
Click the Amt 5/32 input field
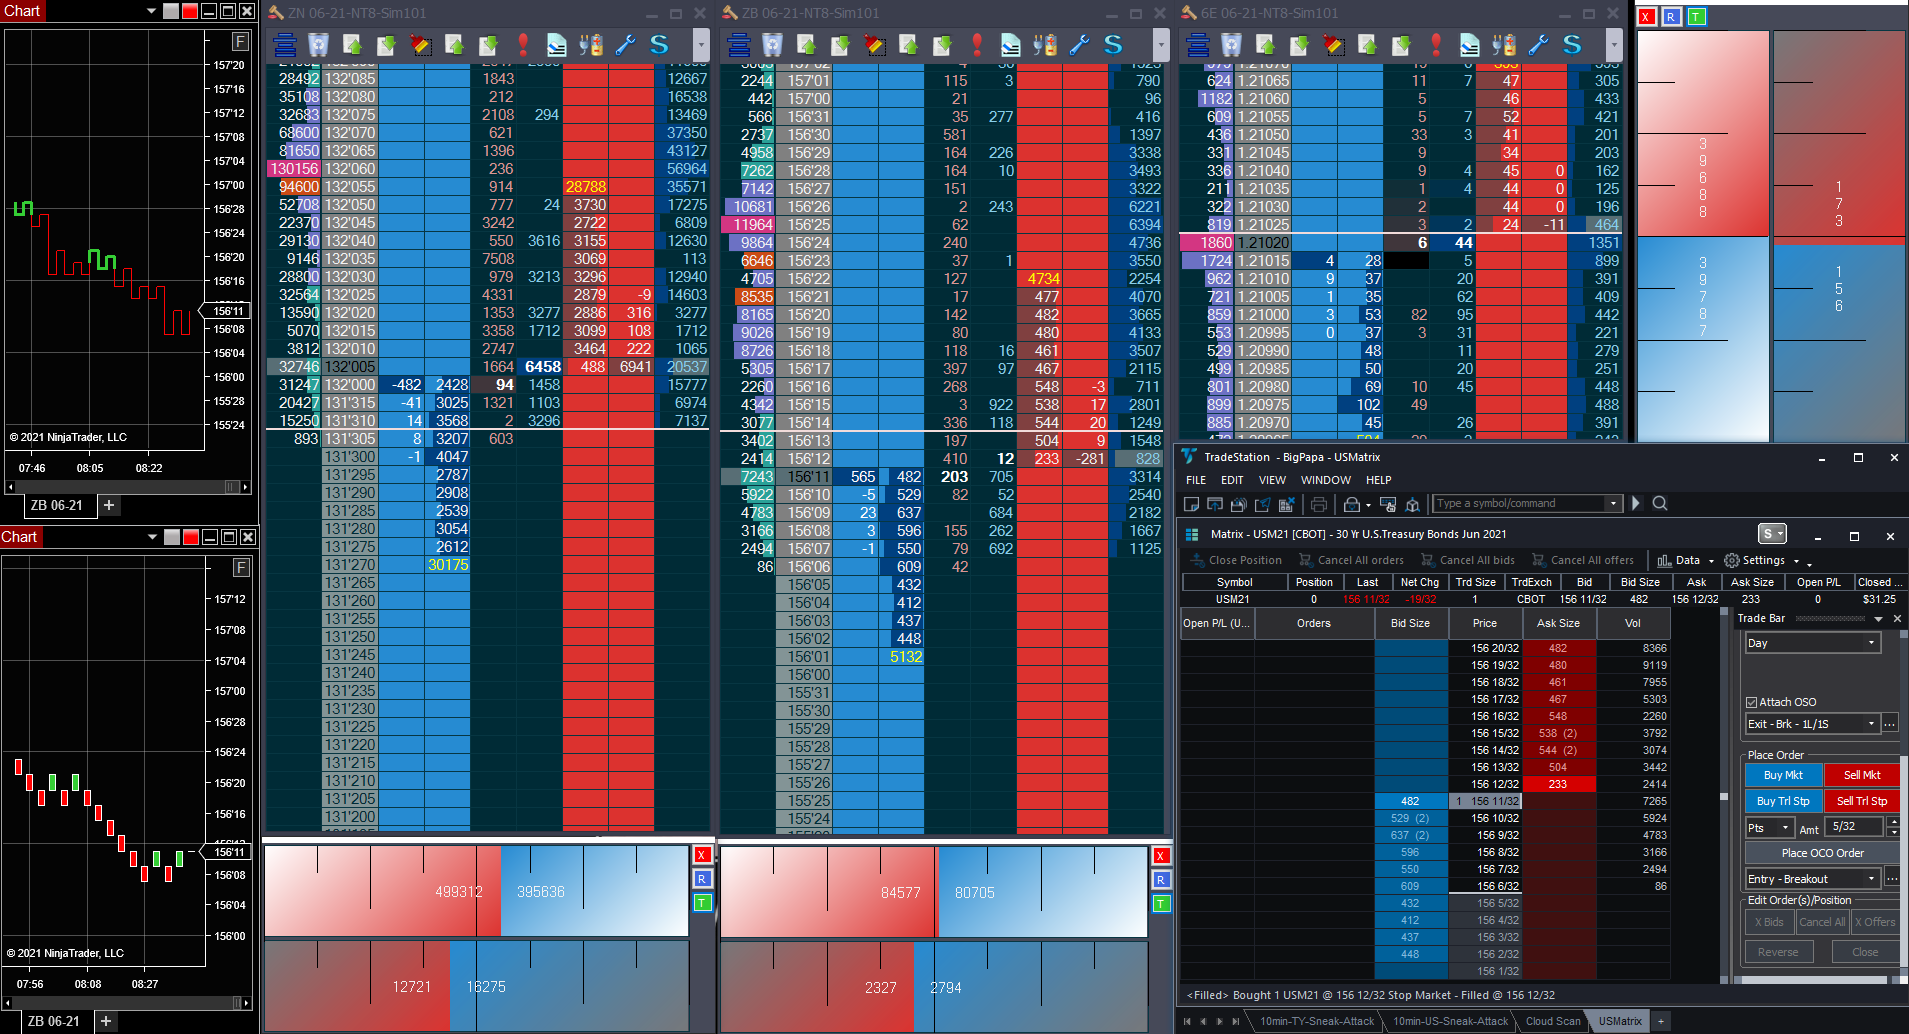1855,827
